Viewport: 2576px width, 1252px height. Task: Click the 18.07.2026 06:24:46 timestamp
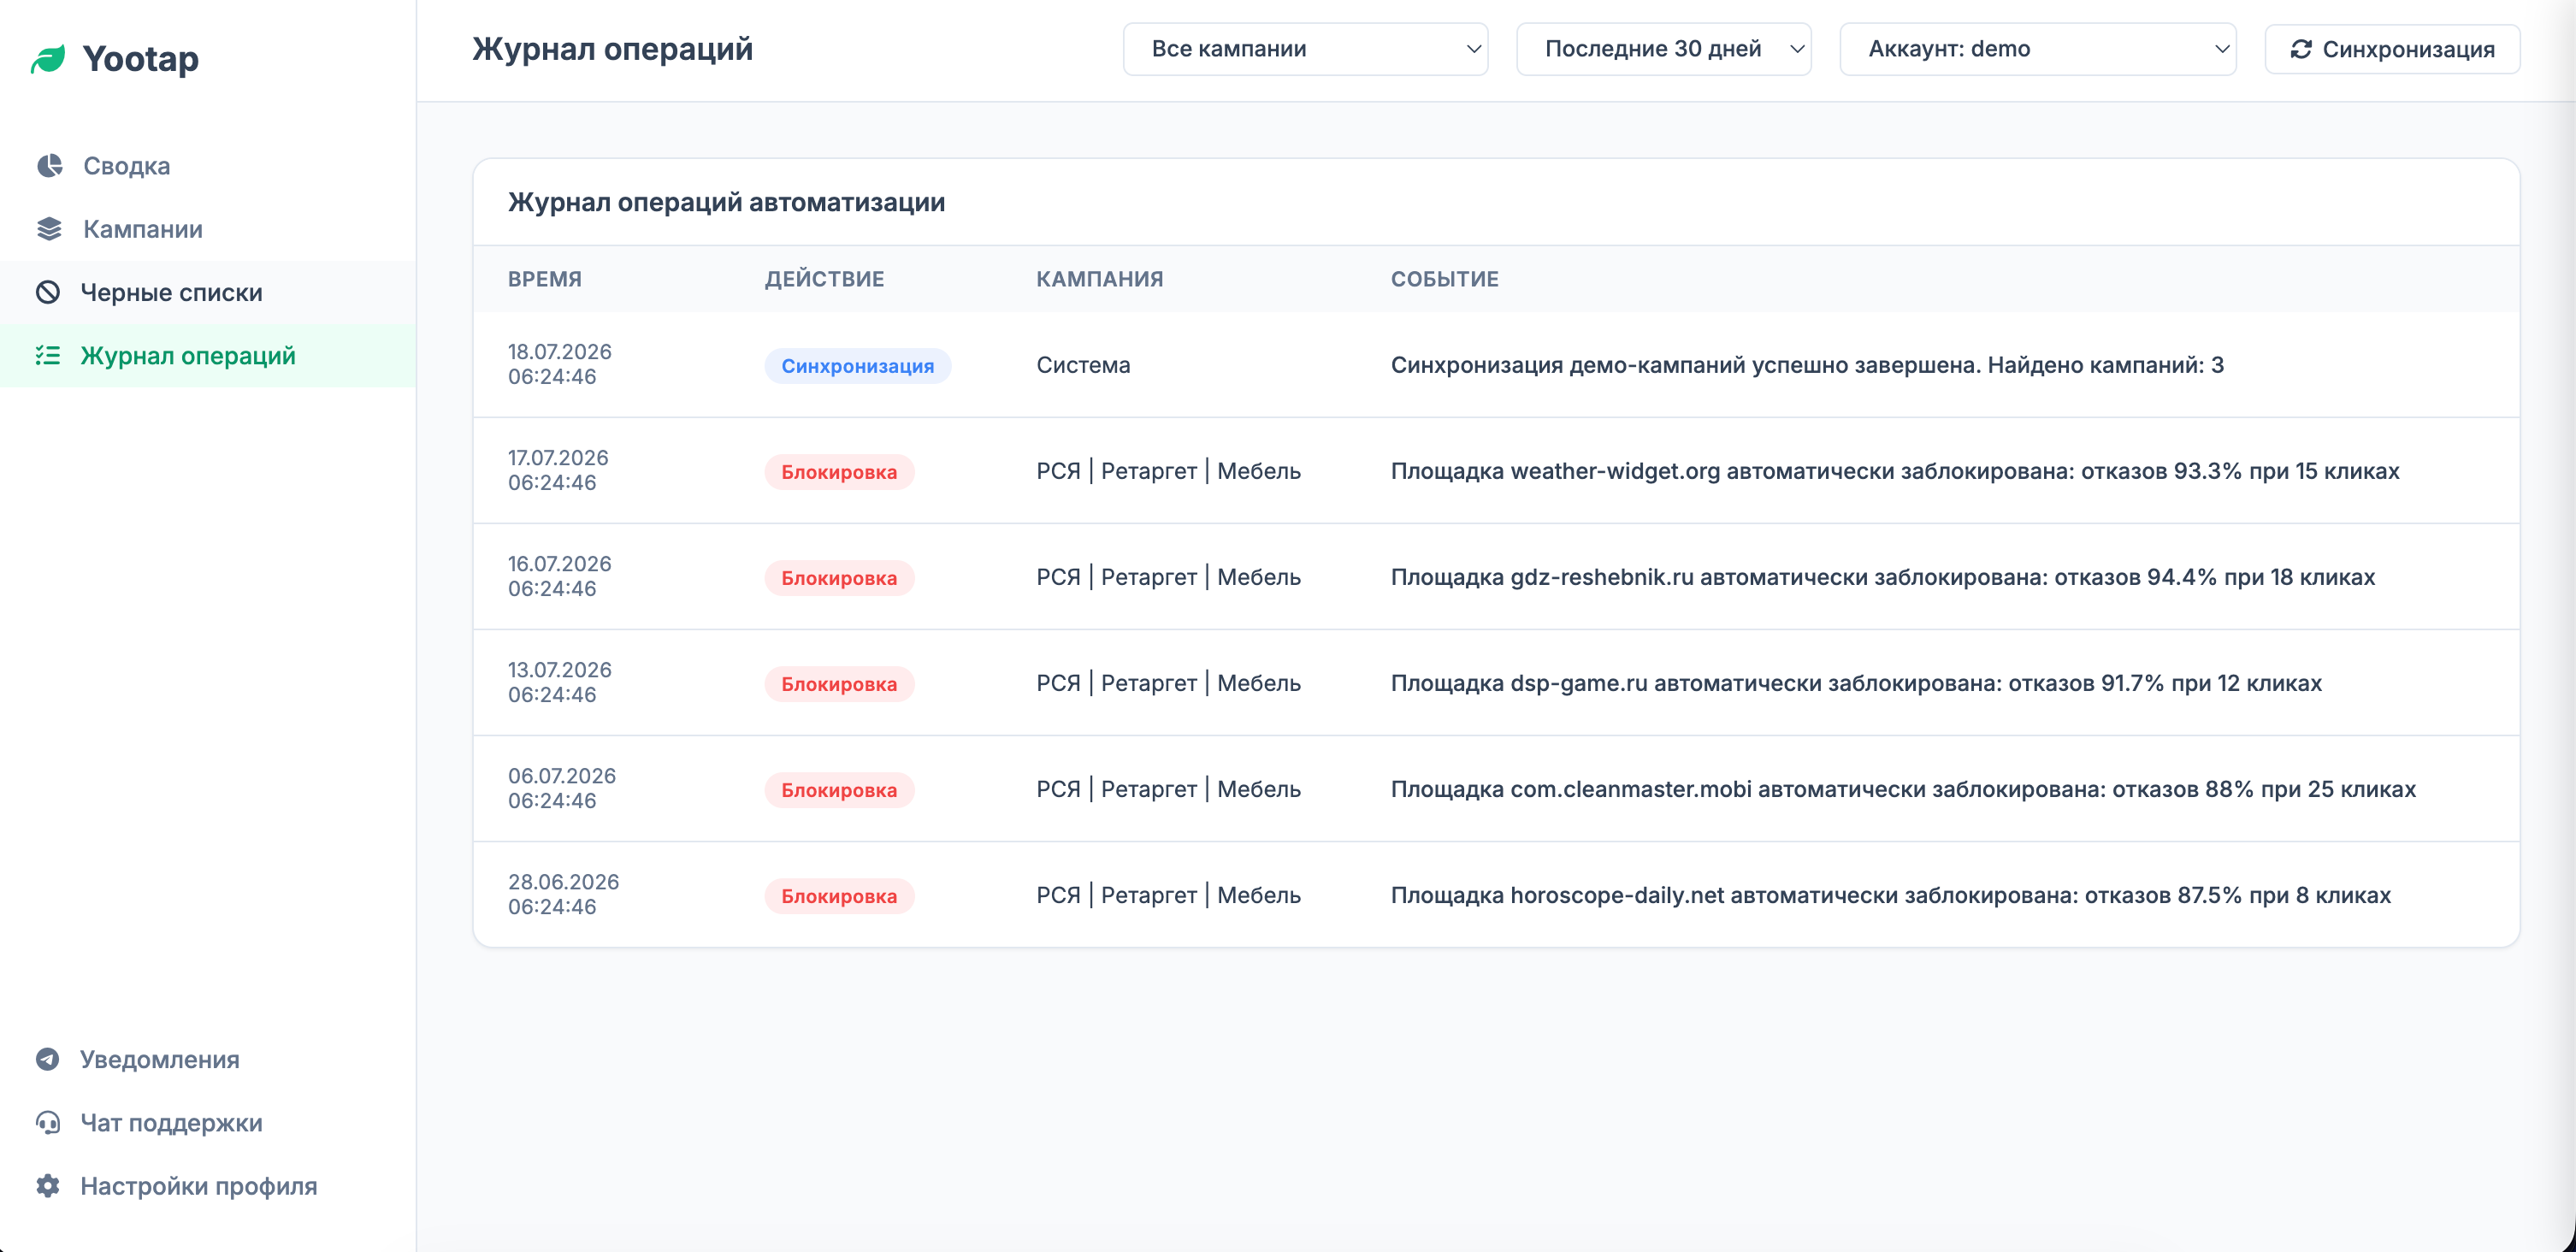tap(559, 364)
